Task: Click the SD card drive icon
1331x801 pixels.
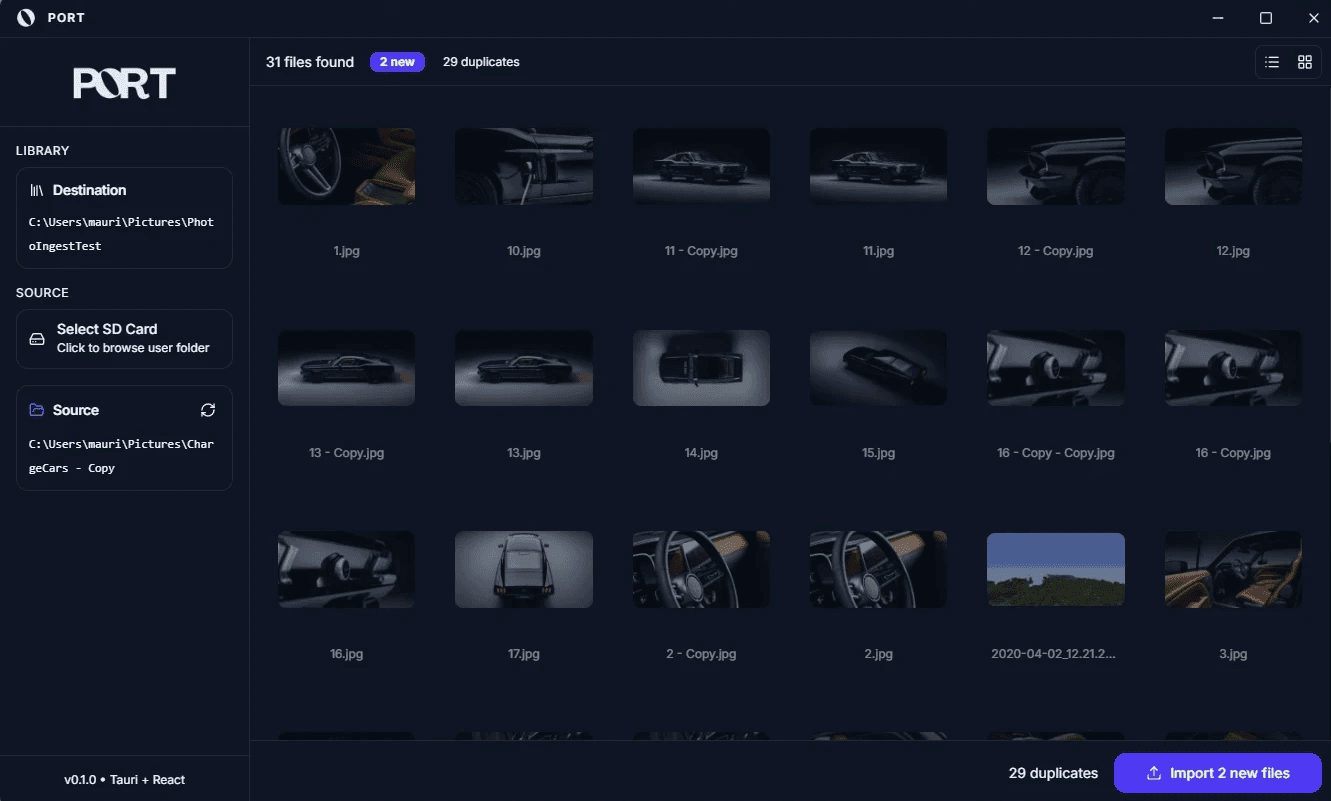Action: tap(37, 338)
